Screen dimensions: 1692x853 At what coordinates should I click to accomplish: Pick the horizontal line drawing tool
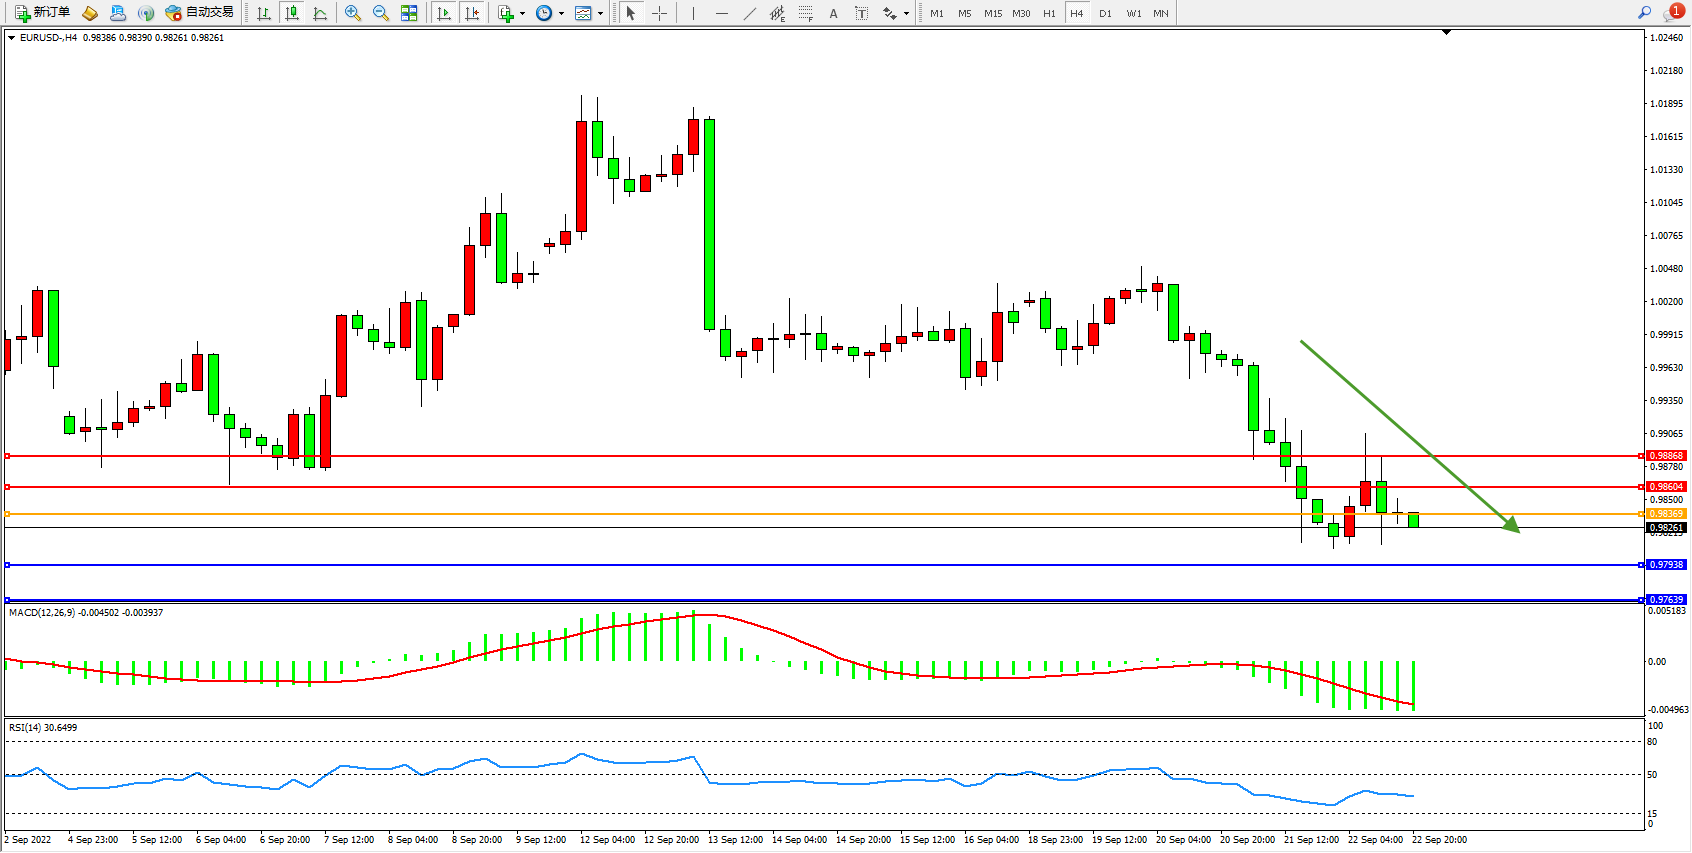click(722, 13)
